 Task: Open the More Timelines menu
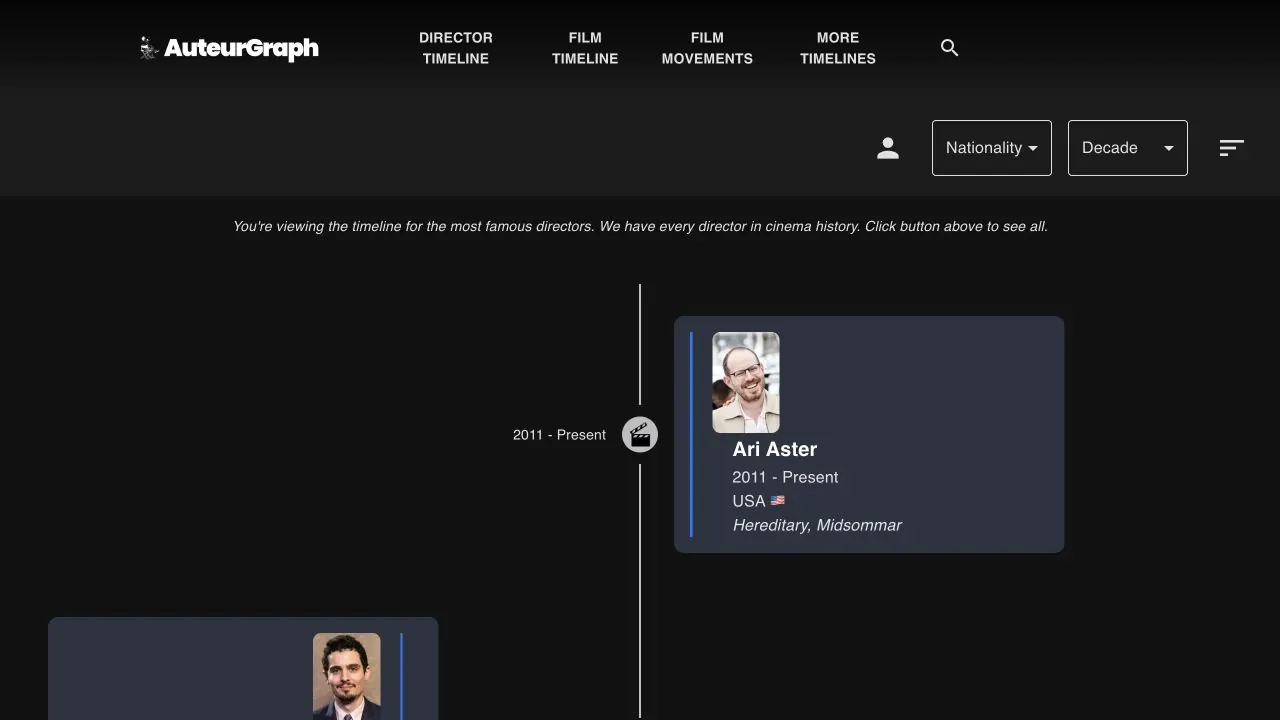[x=838, y=48]
